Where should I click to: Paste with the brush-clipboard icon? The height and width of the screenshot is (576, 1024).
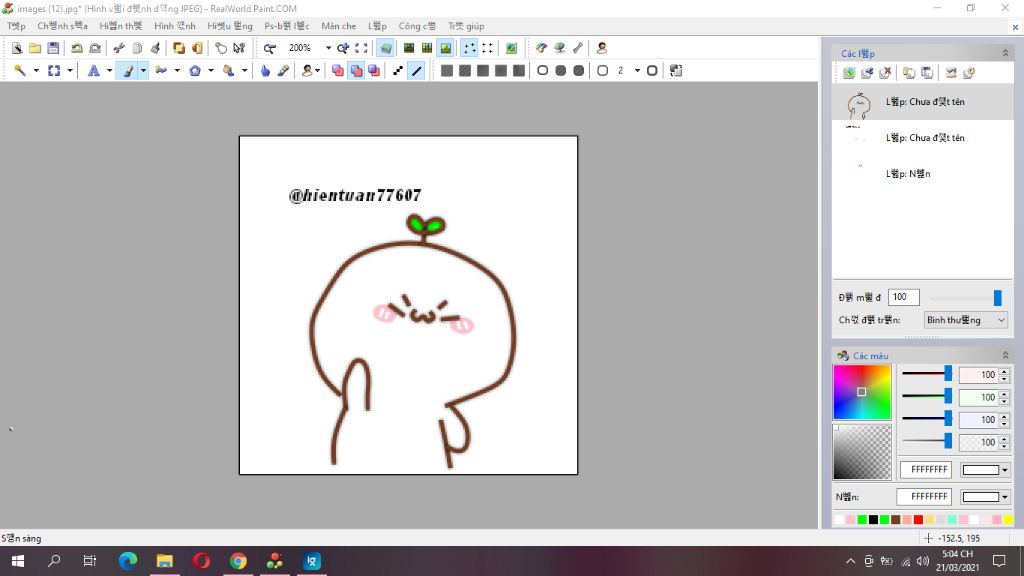[x=155, y=48]
